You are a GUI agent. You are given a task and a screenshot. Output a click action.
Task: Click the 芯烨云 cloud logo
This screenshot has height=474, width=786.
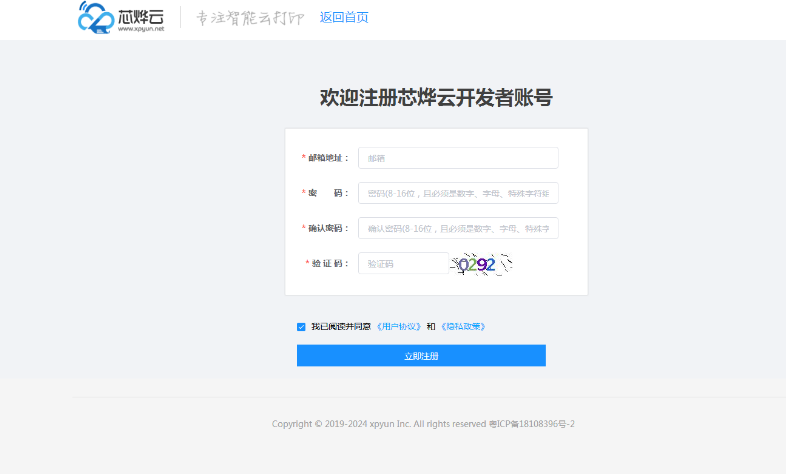pos(121,18)
